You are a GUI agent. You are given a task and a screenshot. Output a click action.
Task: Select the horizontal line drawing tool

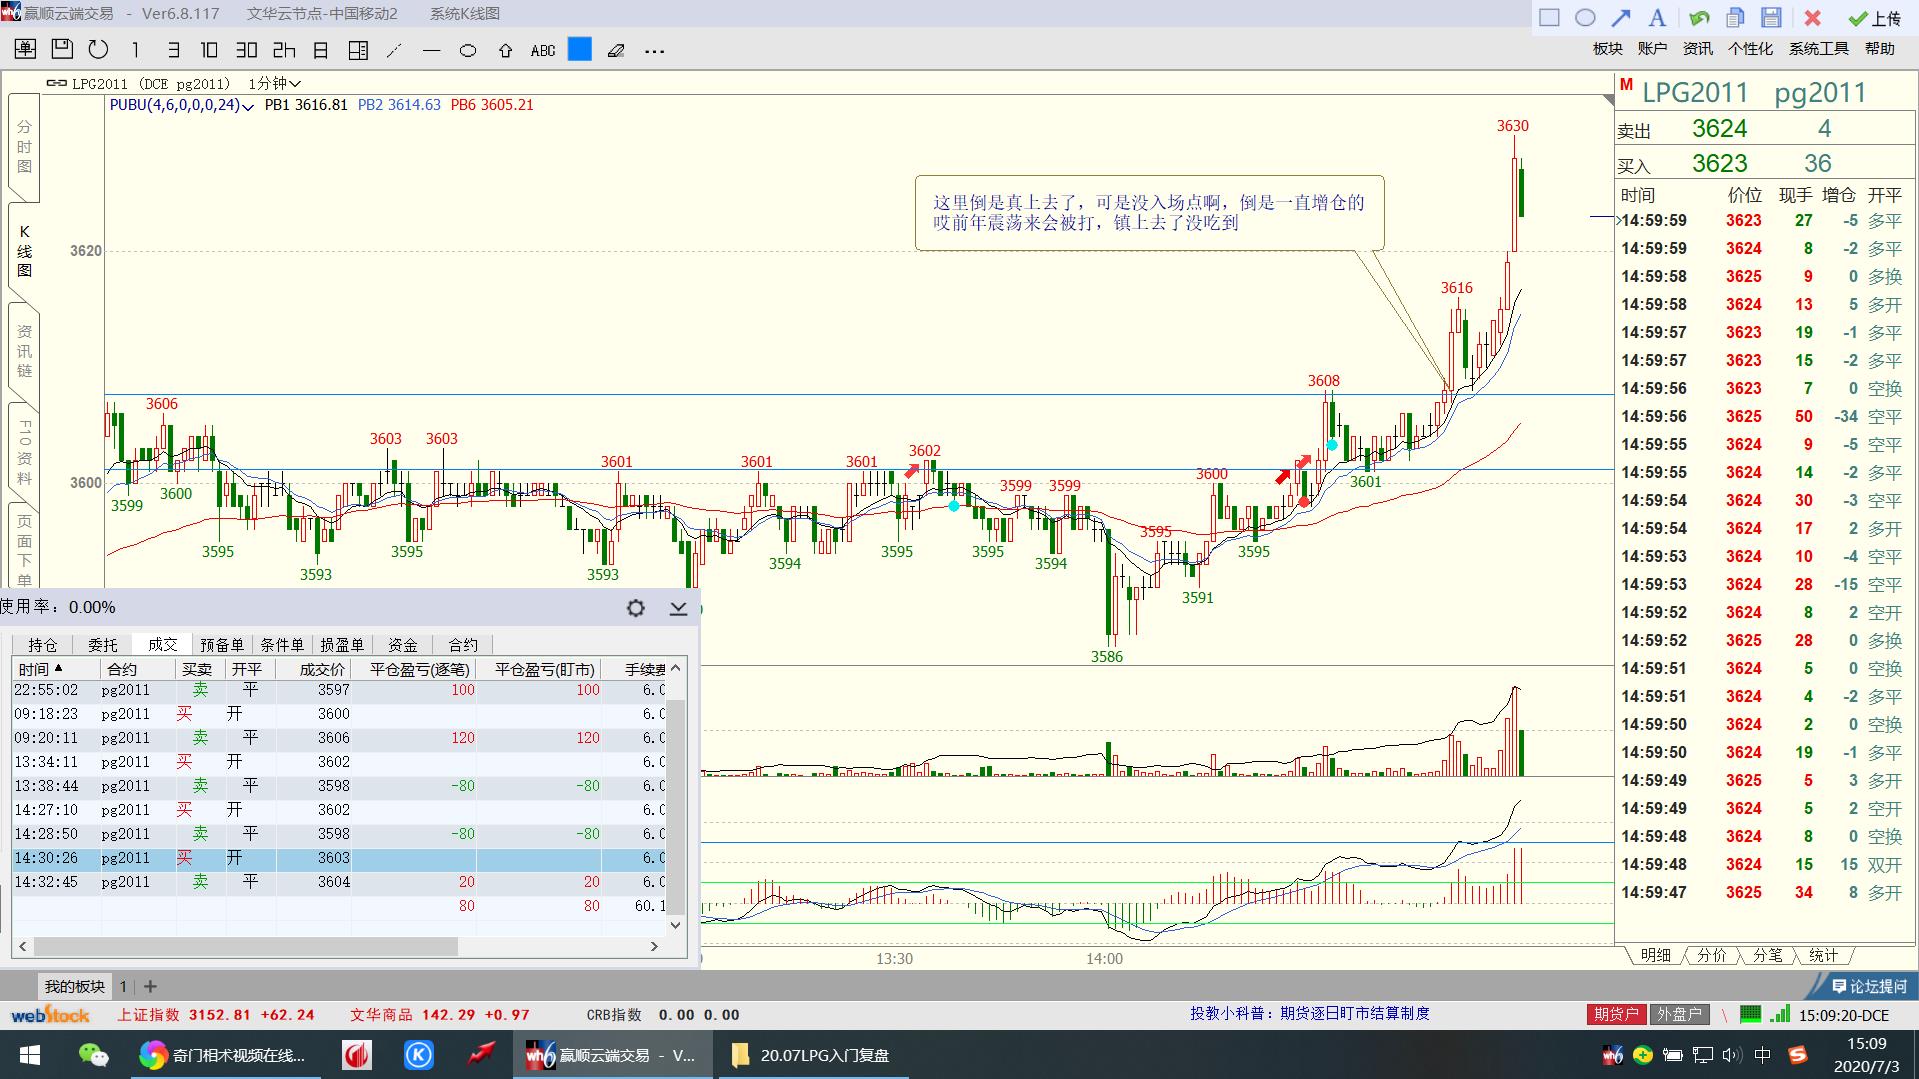432,50
